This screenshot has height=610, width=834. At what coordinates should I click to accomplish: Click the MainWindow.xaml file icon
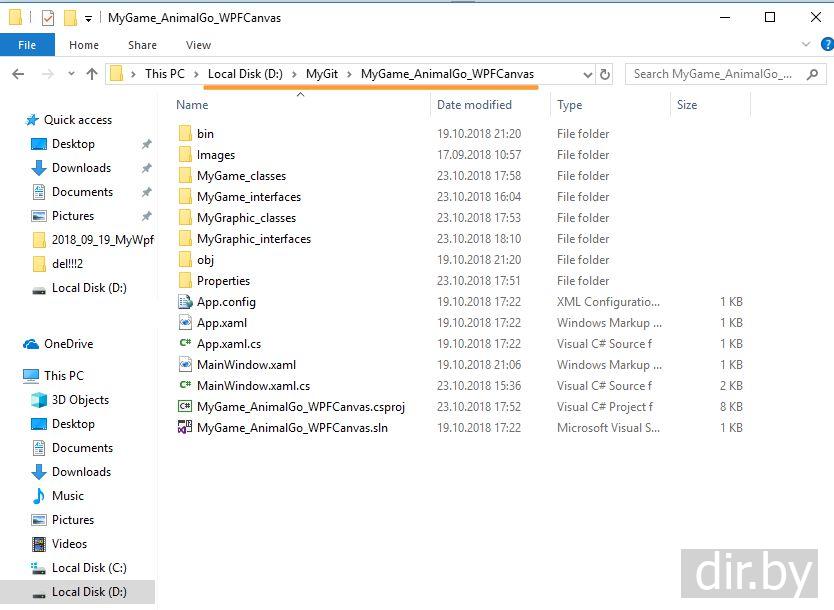185,364
